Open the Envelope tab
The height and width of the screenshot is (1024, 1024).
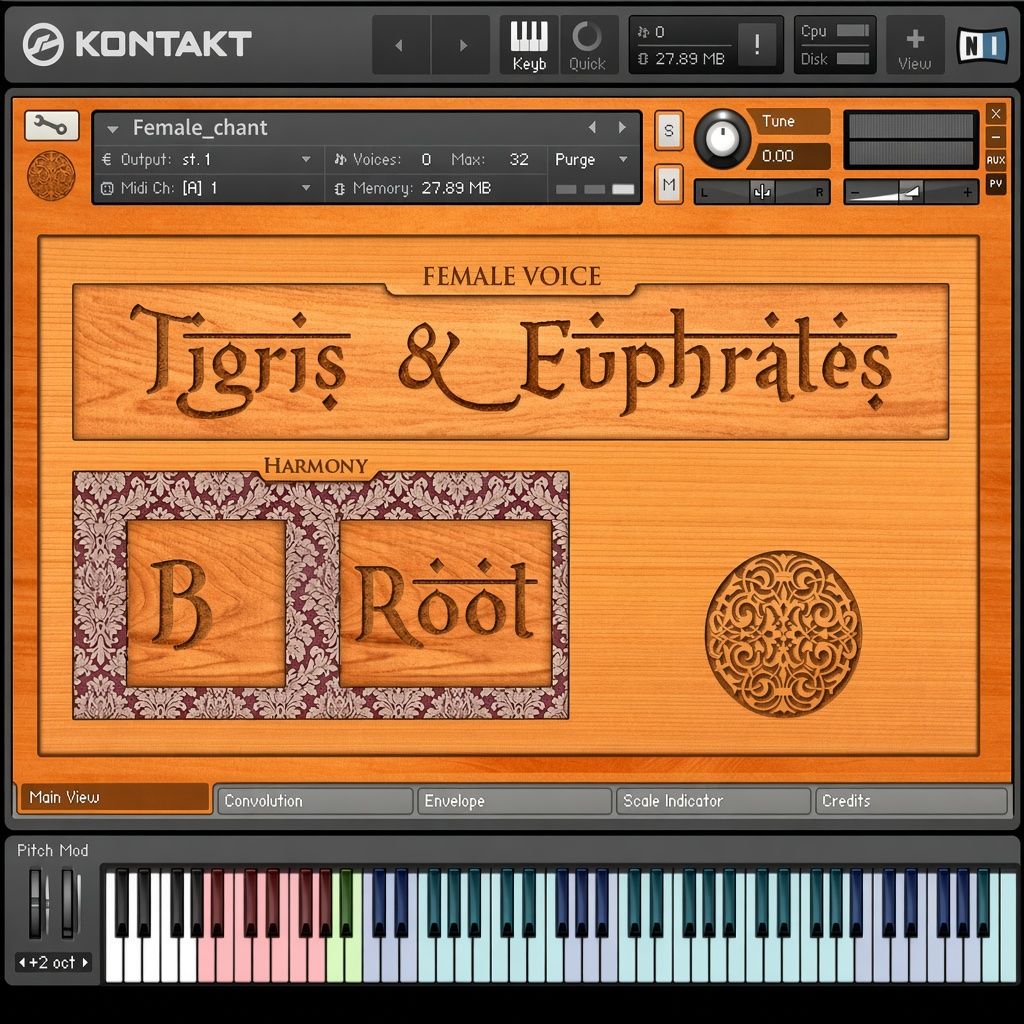tap(515, 801)
